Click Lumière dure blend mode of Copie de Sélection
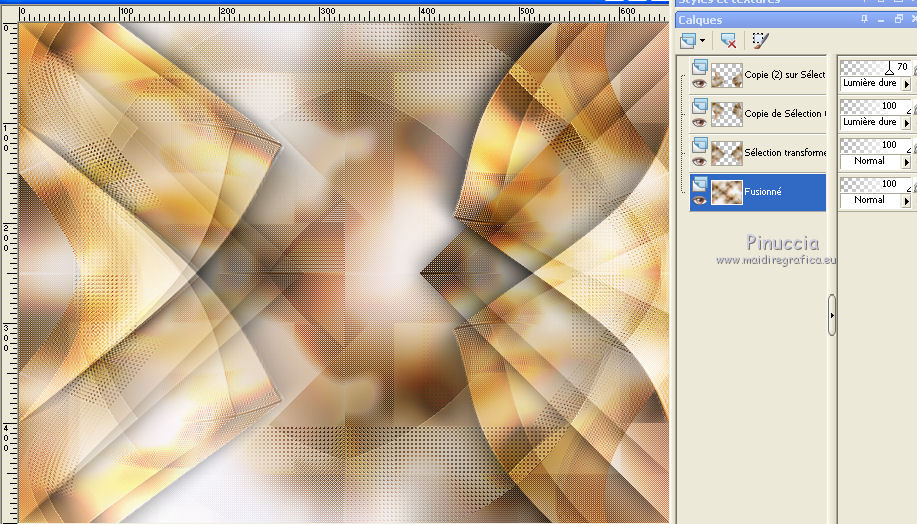The image size is (917, 524). (870, 122)
